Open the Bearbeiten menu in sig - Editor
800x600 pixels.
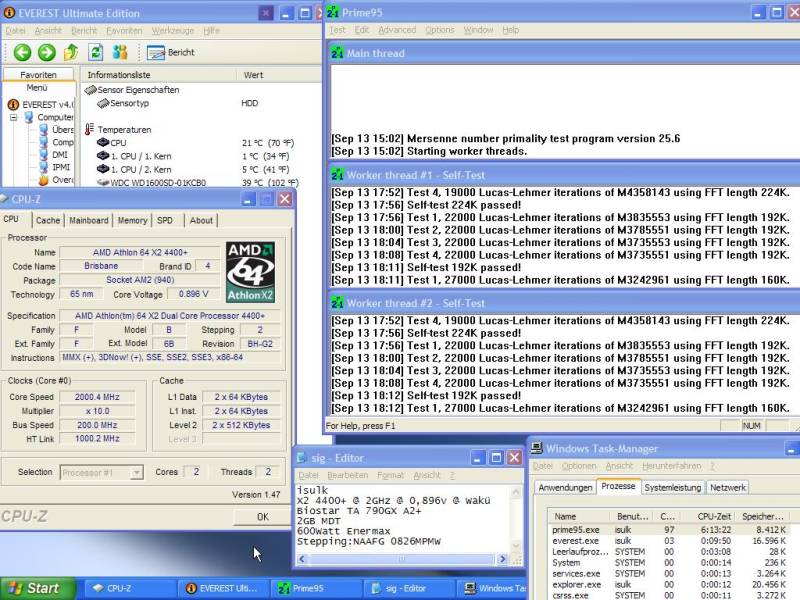pyautogui.click(x=347, y=476)
